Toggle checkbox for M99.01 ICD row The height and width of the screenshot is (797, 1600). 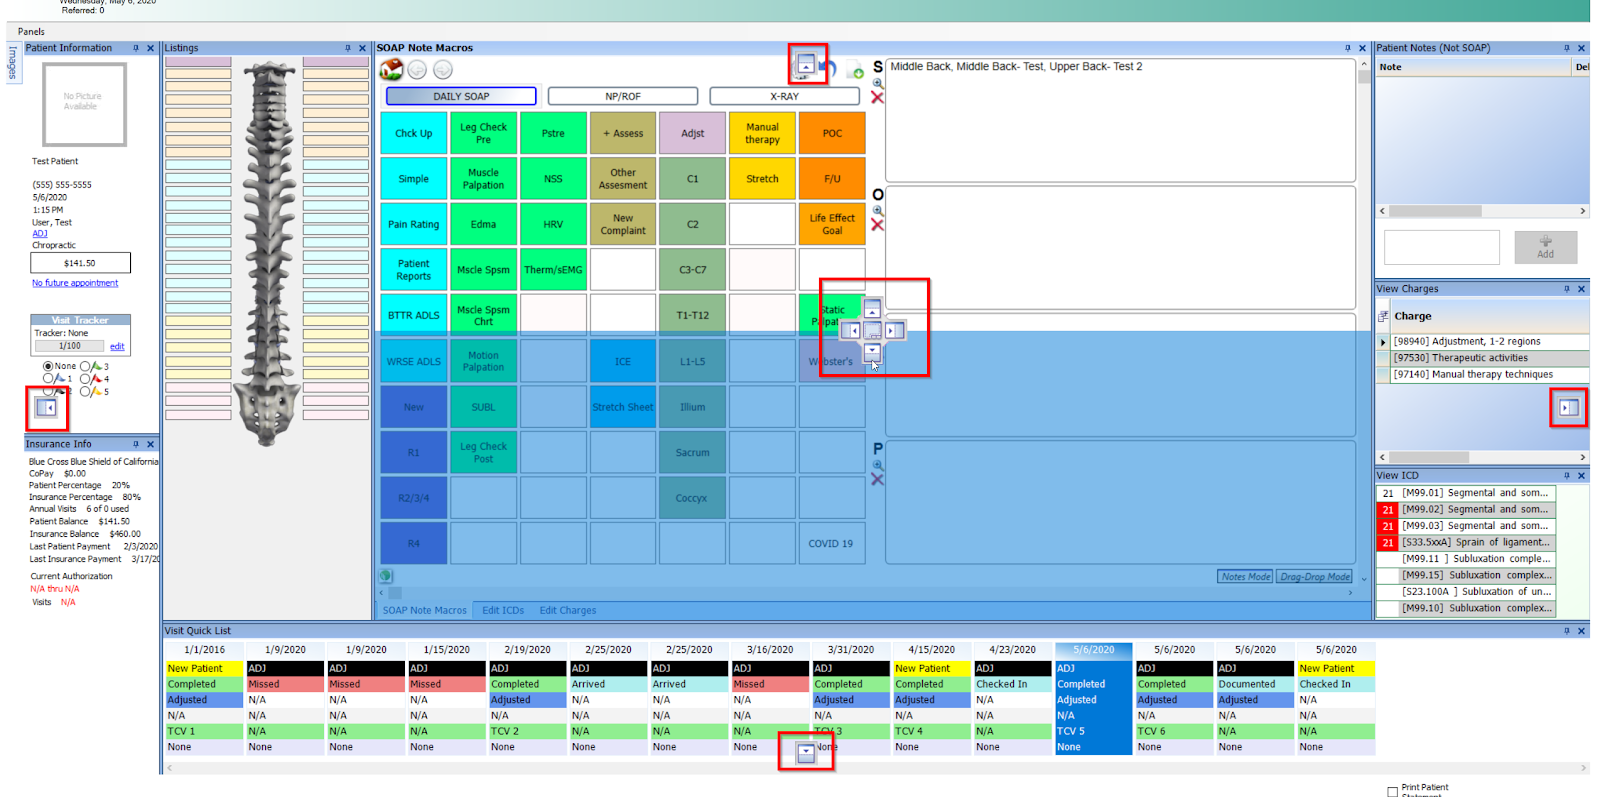pos(1388,493)
